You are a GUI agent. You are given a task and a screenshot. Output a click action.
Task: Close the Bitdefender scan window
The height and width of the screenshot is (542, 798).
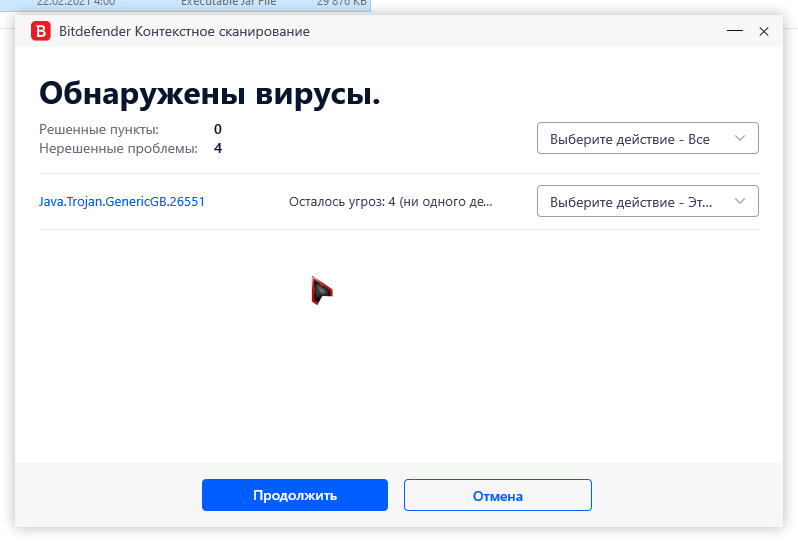(x=763, y=32)
